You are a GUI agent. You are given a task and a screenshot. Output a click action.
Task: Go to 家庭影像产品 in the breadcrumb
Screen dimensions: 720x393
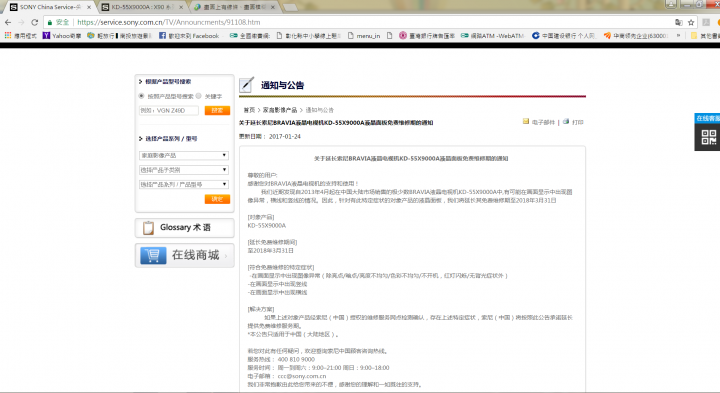pyautogui.click(x=280, y=110)
